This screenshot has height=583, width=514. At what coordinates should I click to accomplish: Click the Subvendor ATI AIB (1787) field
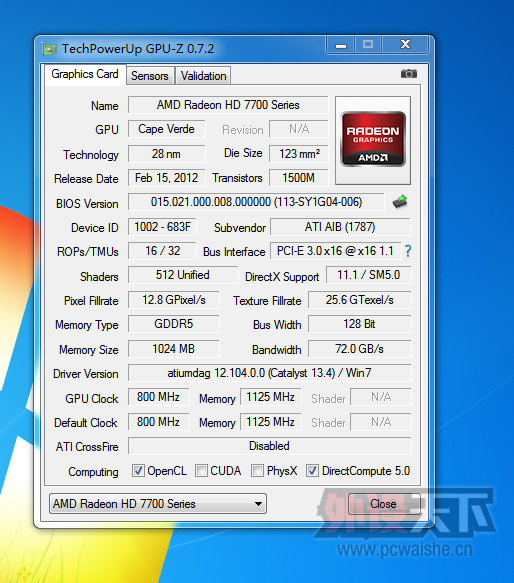point(340,227)
